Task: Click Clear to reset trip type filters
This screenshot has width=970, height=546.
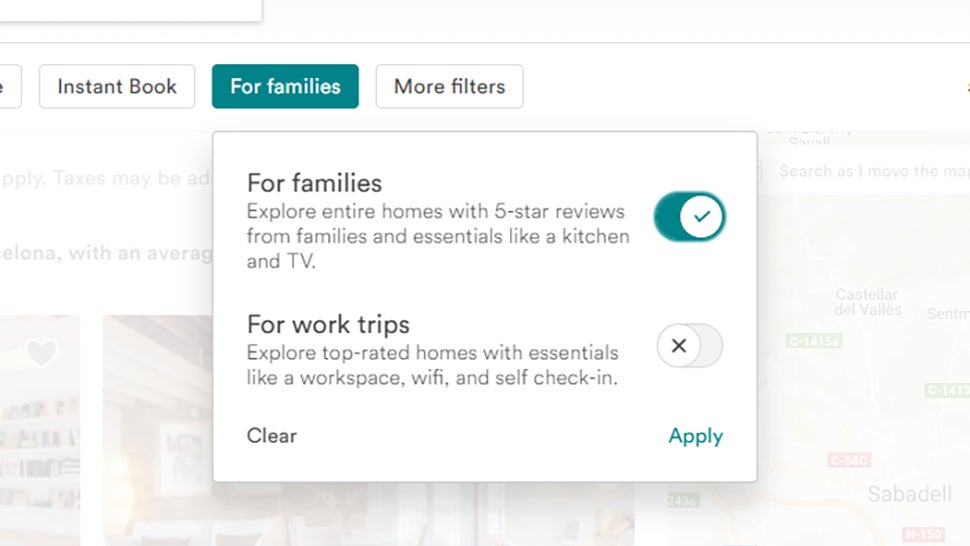Action: click(x=272, y=435)
